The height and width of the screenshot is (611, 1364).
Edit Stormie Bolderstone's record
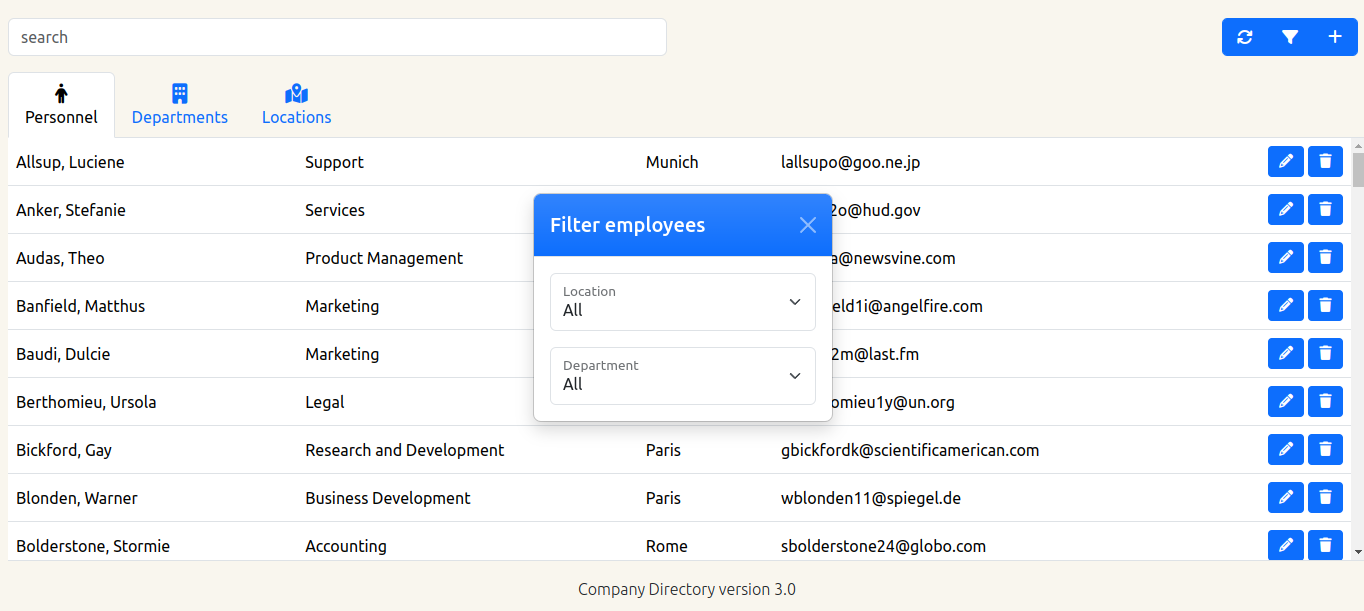tap(1286, 545)
